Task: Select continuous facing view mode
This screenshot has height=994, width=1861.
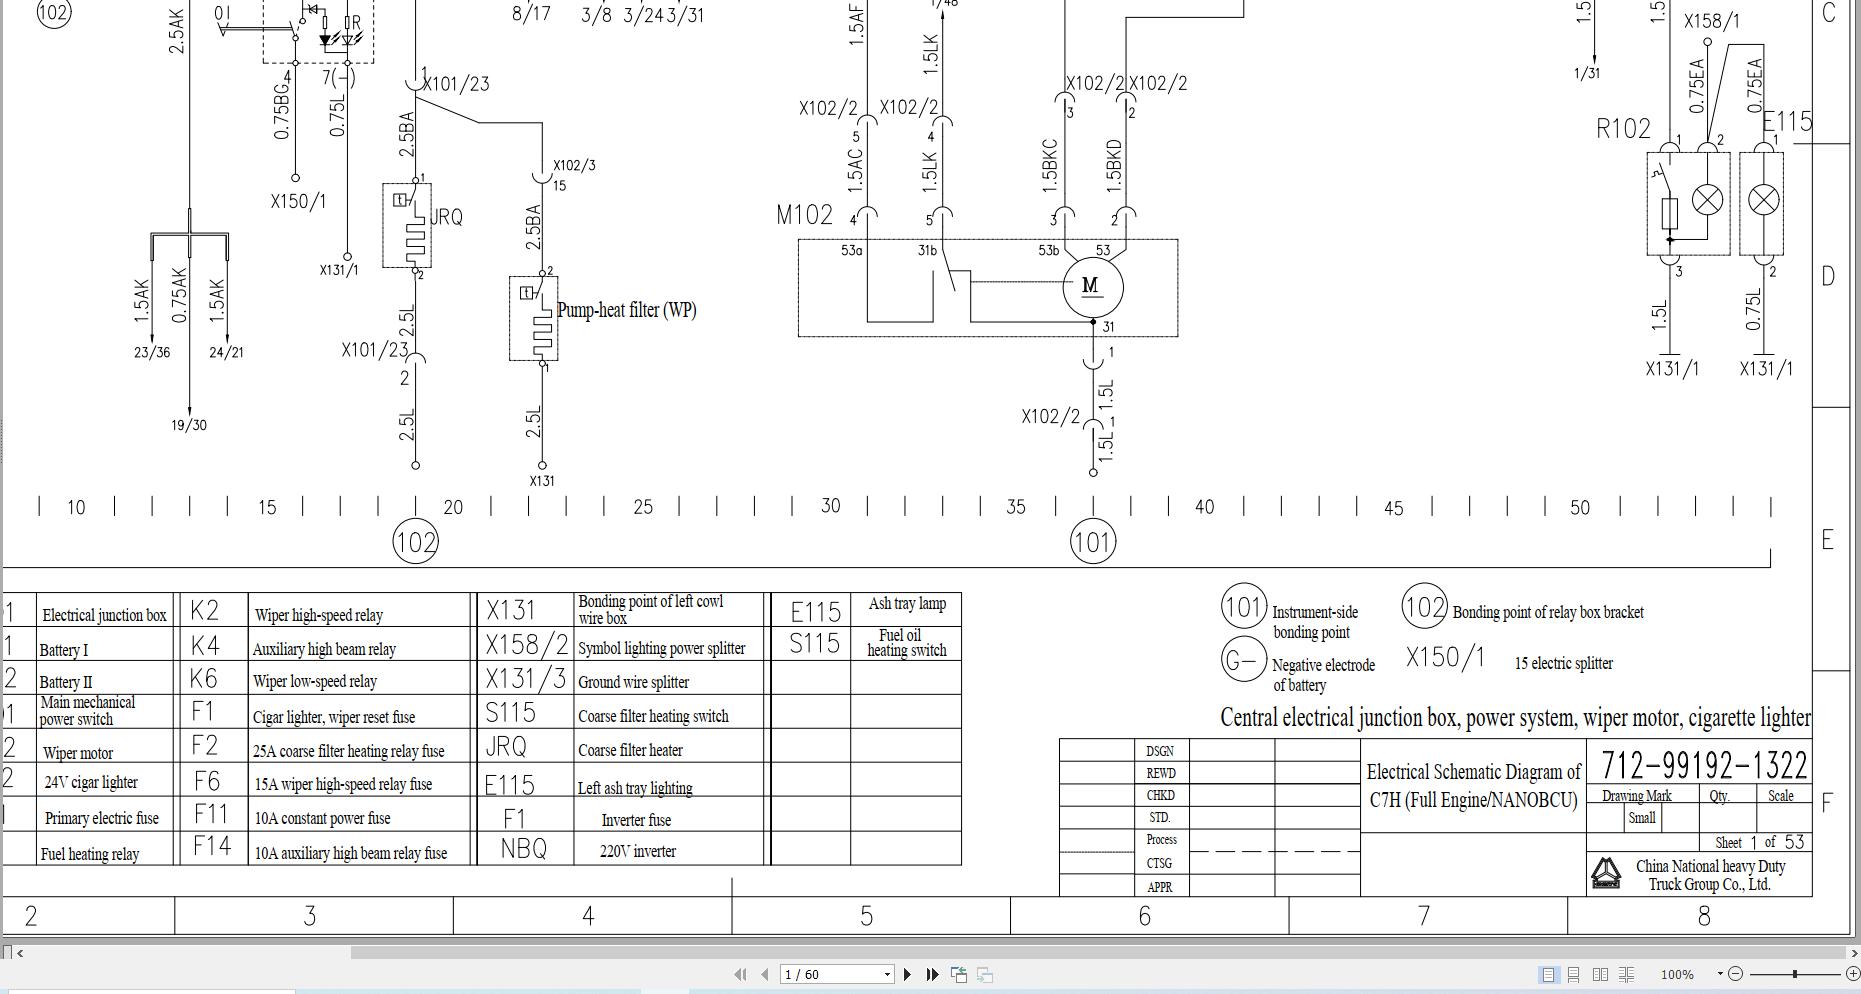Action: [x=1627, y=974]
